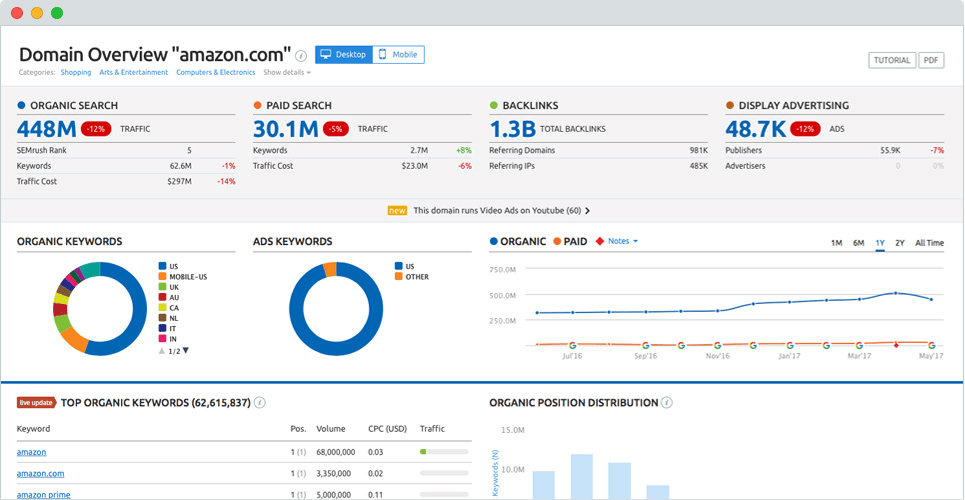Screen dimensions: 965x500
Task: Open the 'amazon' keyword link
Action: [31, 452]
